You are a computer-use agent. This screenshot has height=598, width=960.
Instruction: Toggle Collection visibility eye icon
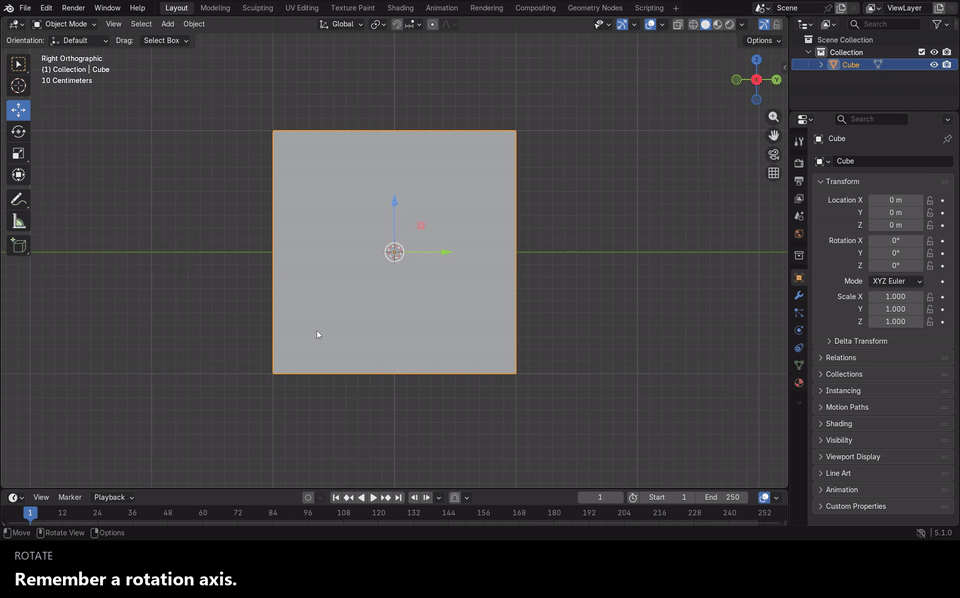[934, 52]
